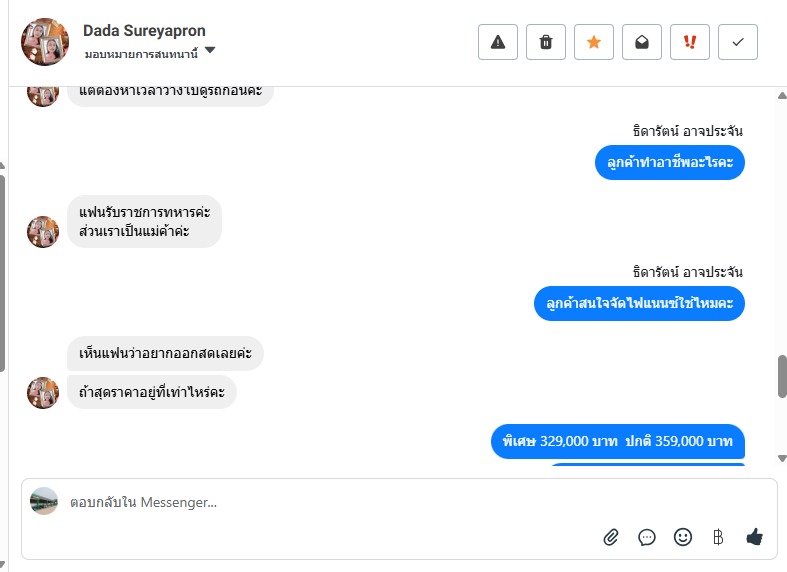Mark conversation as unread with envelope icon

642,42
